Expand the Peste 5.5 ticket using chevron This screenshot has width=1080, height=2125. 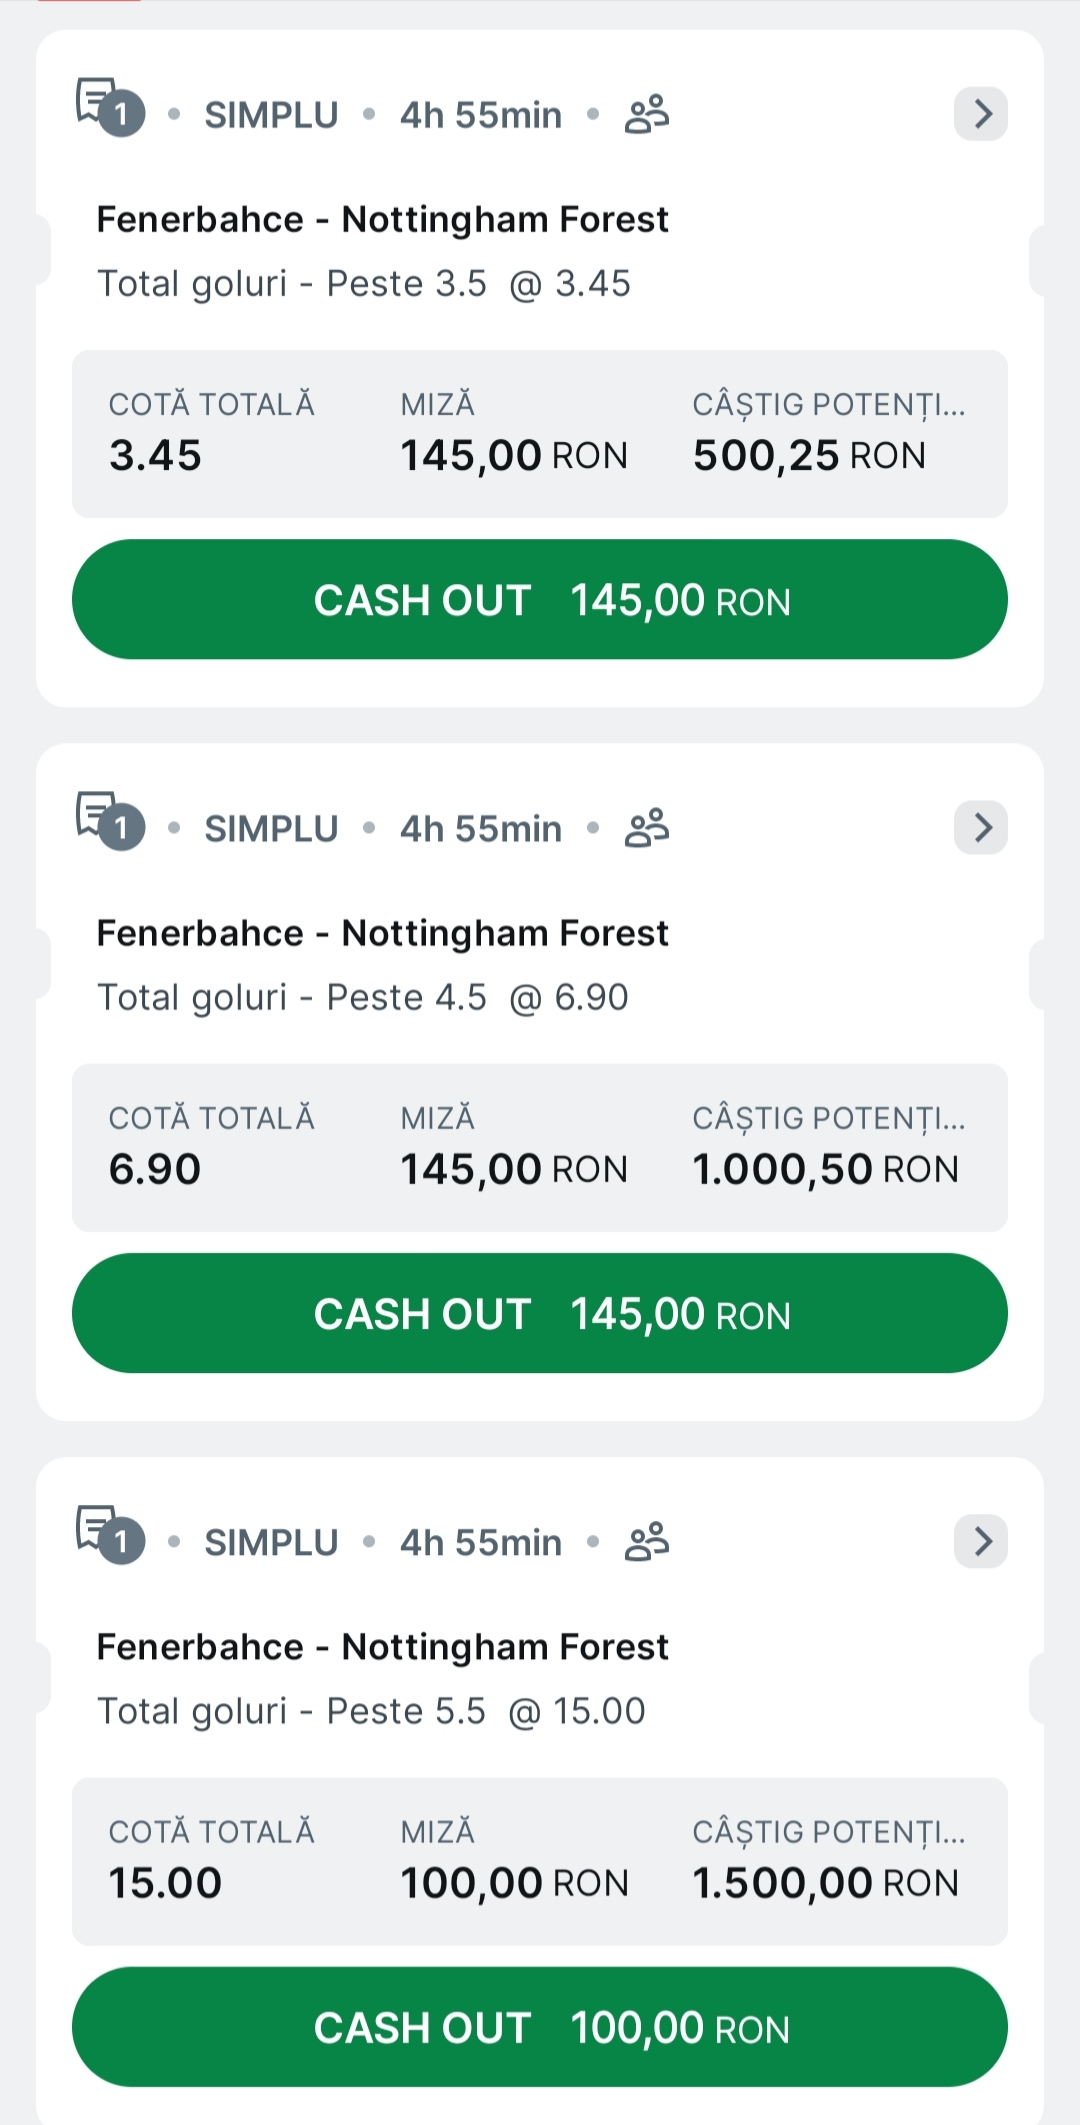point(981,1542)
